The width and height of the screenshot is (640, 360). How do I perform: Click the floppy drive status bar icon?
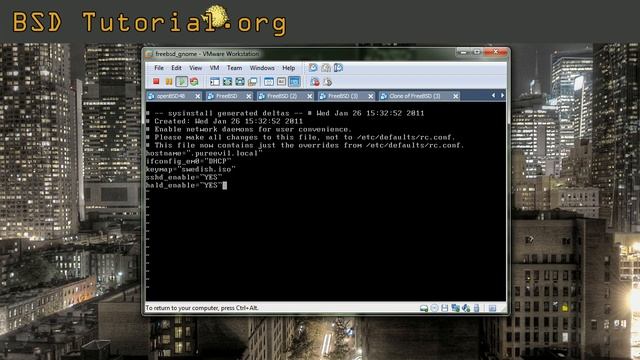444,308
